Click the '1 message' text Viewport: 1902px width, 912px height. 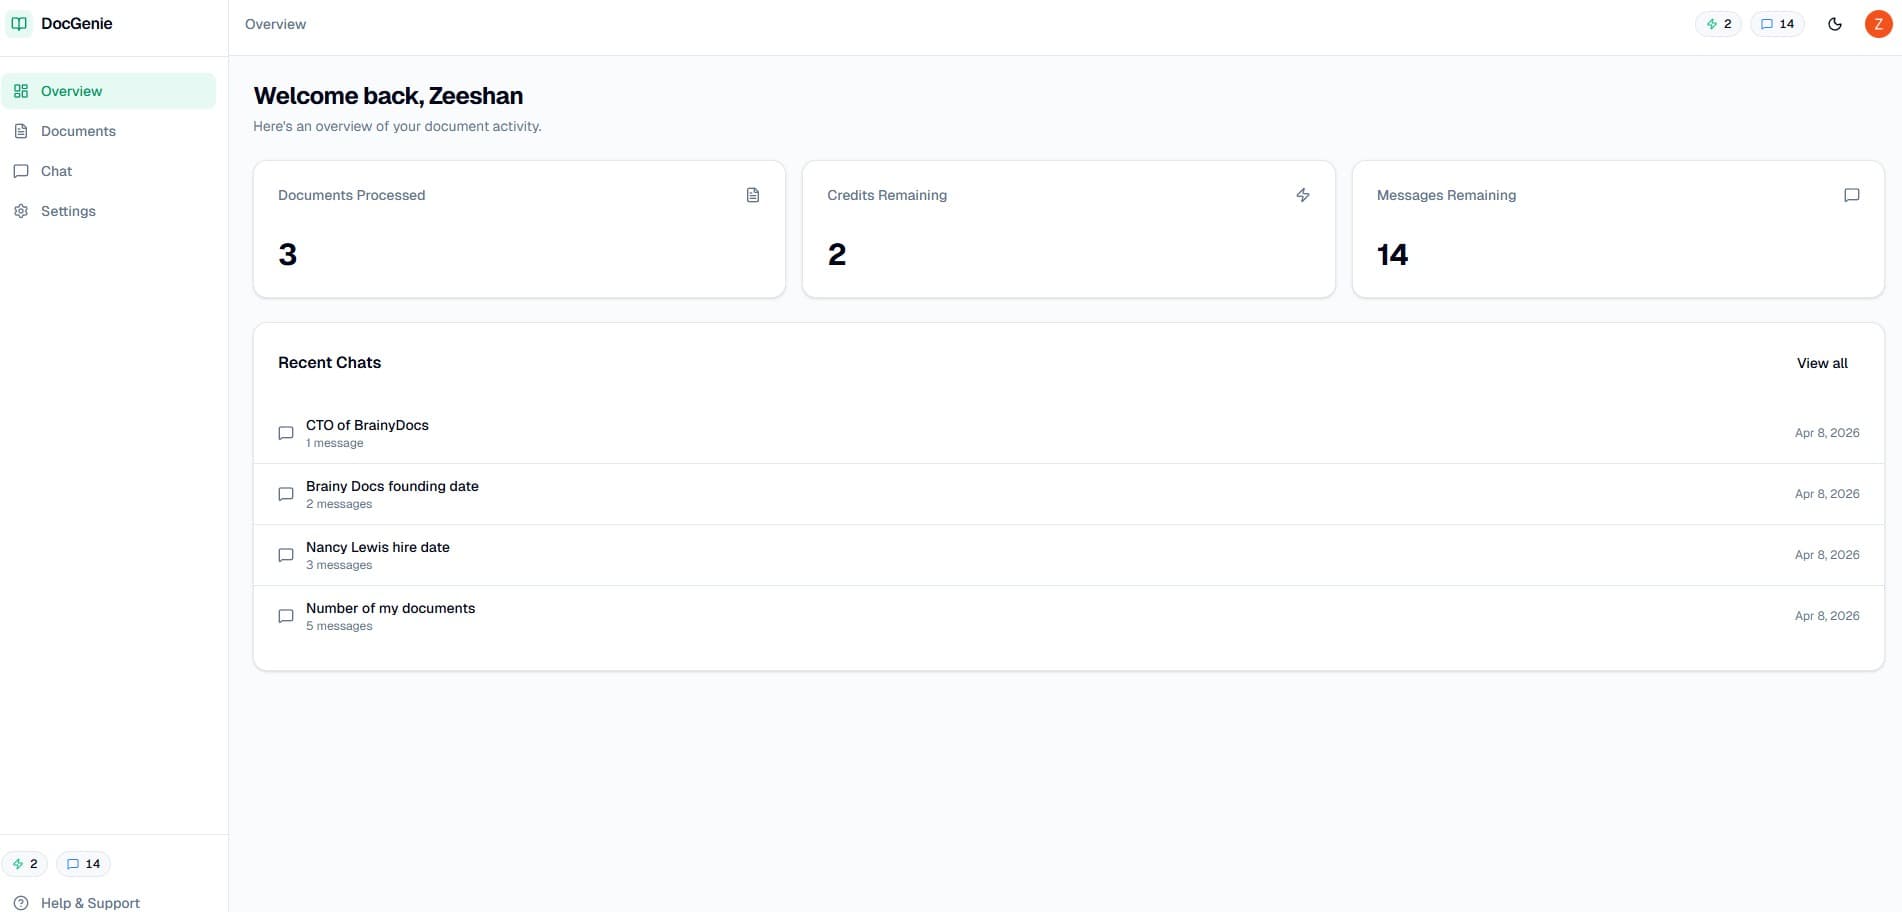pos(335,443)
